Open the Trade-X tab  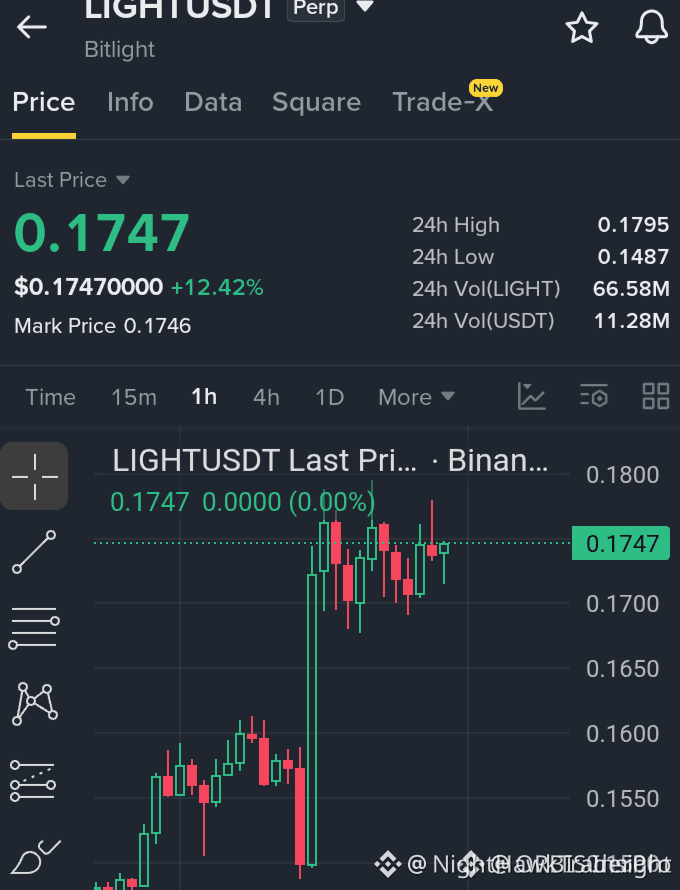pos(443,102)
